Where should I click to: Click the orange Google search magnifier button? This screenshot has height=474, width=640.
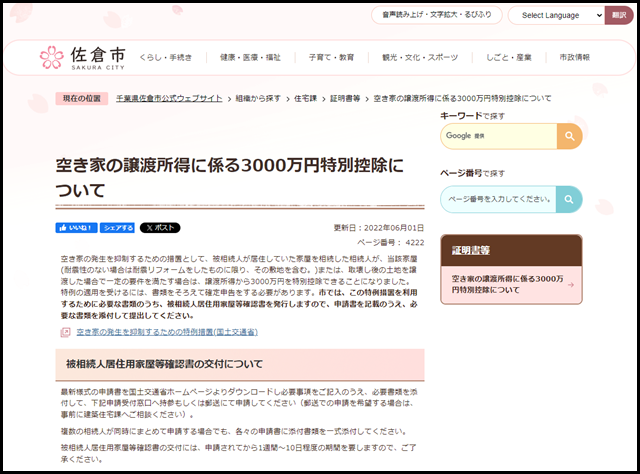coord(569,136)
